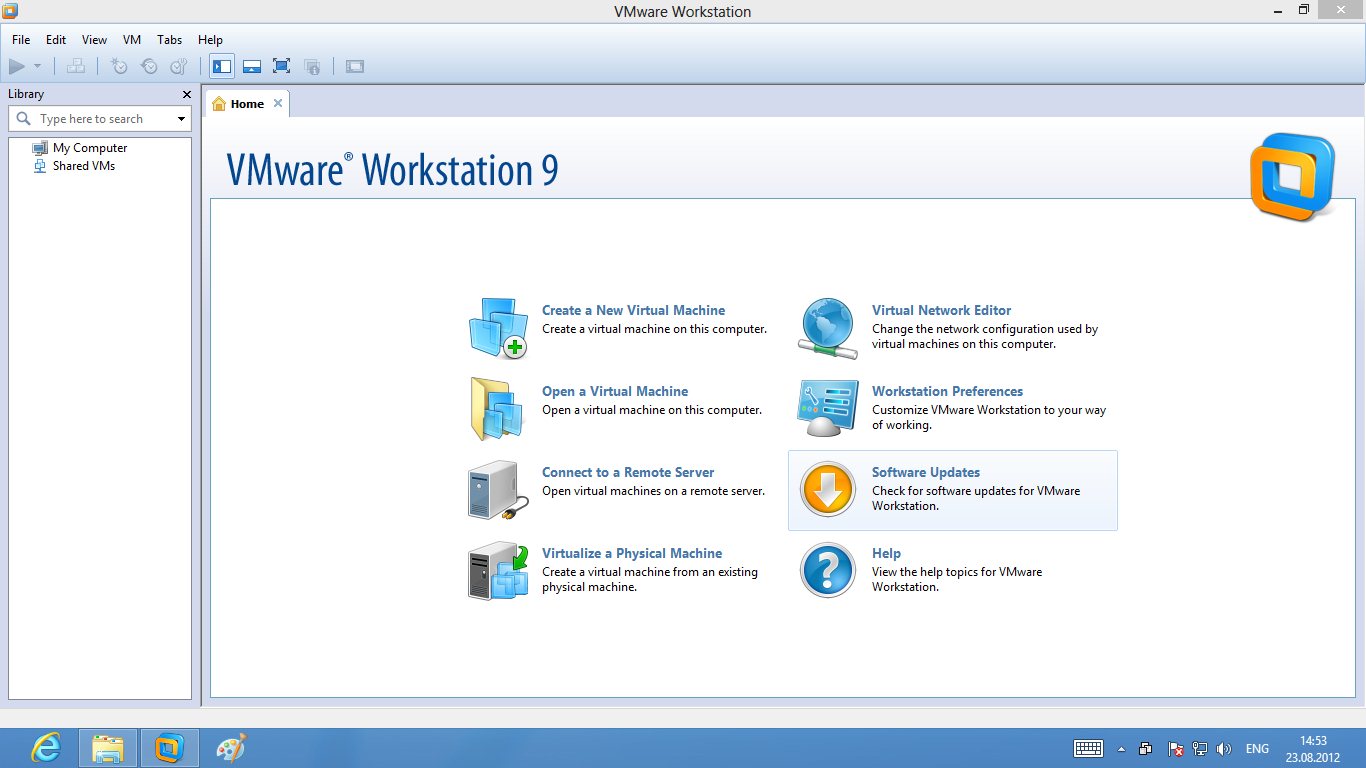Close the Home tab
The image size is (1366, 768).
(x=278, y=103)
